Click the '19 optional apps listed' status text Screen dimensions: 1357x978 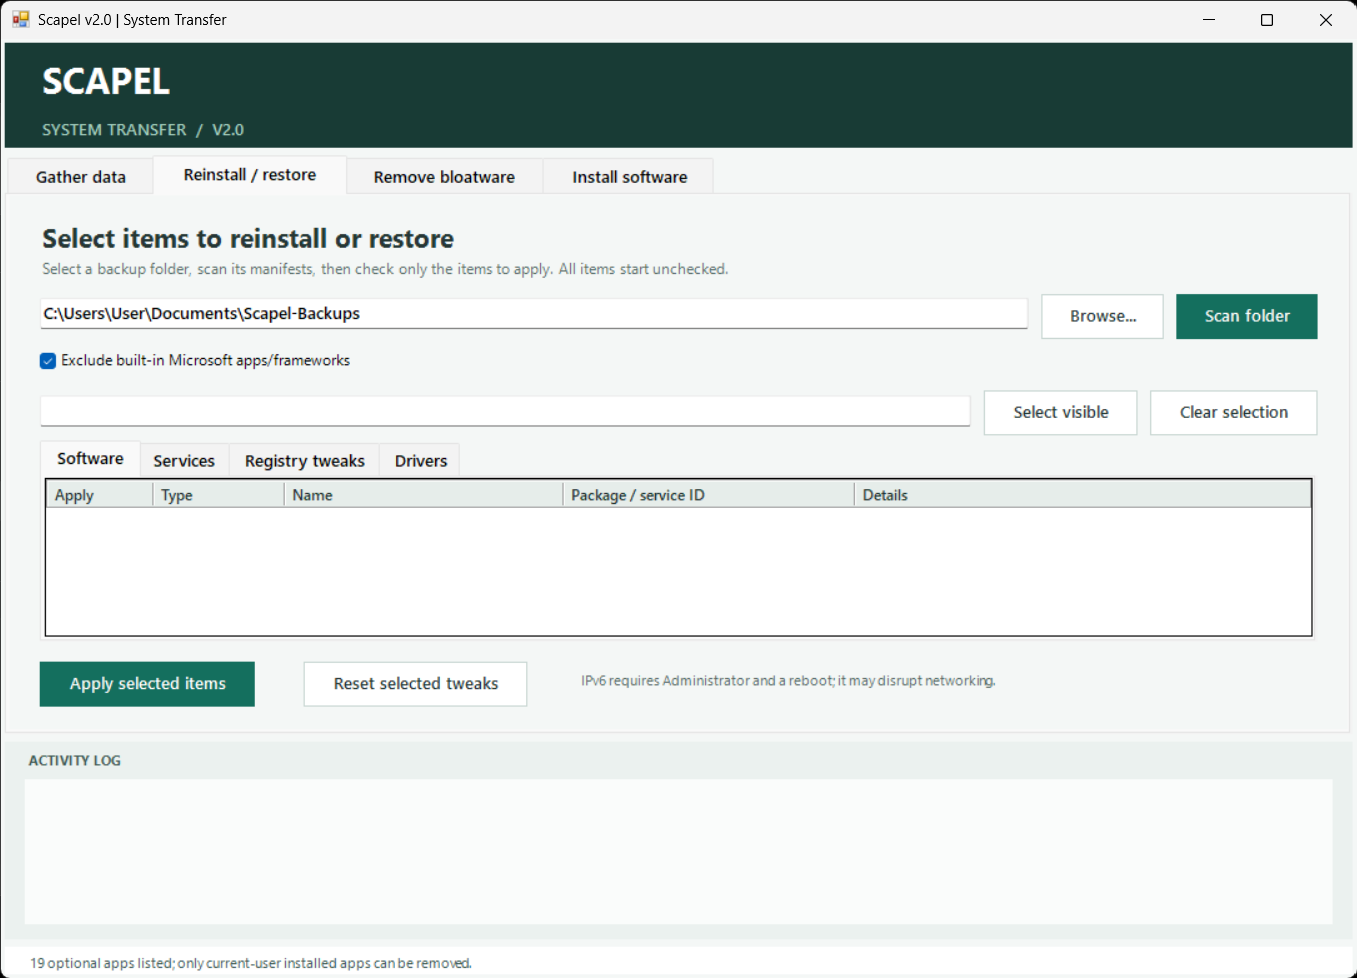coord(250,963)
